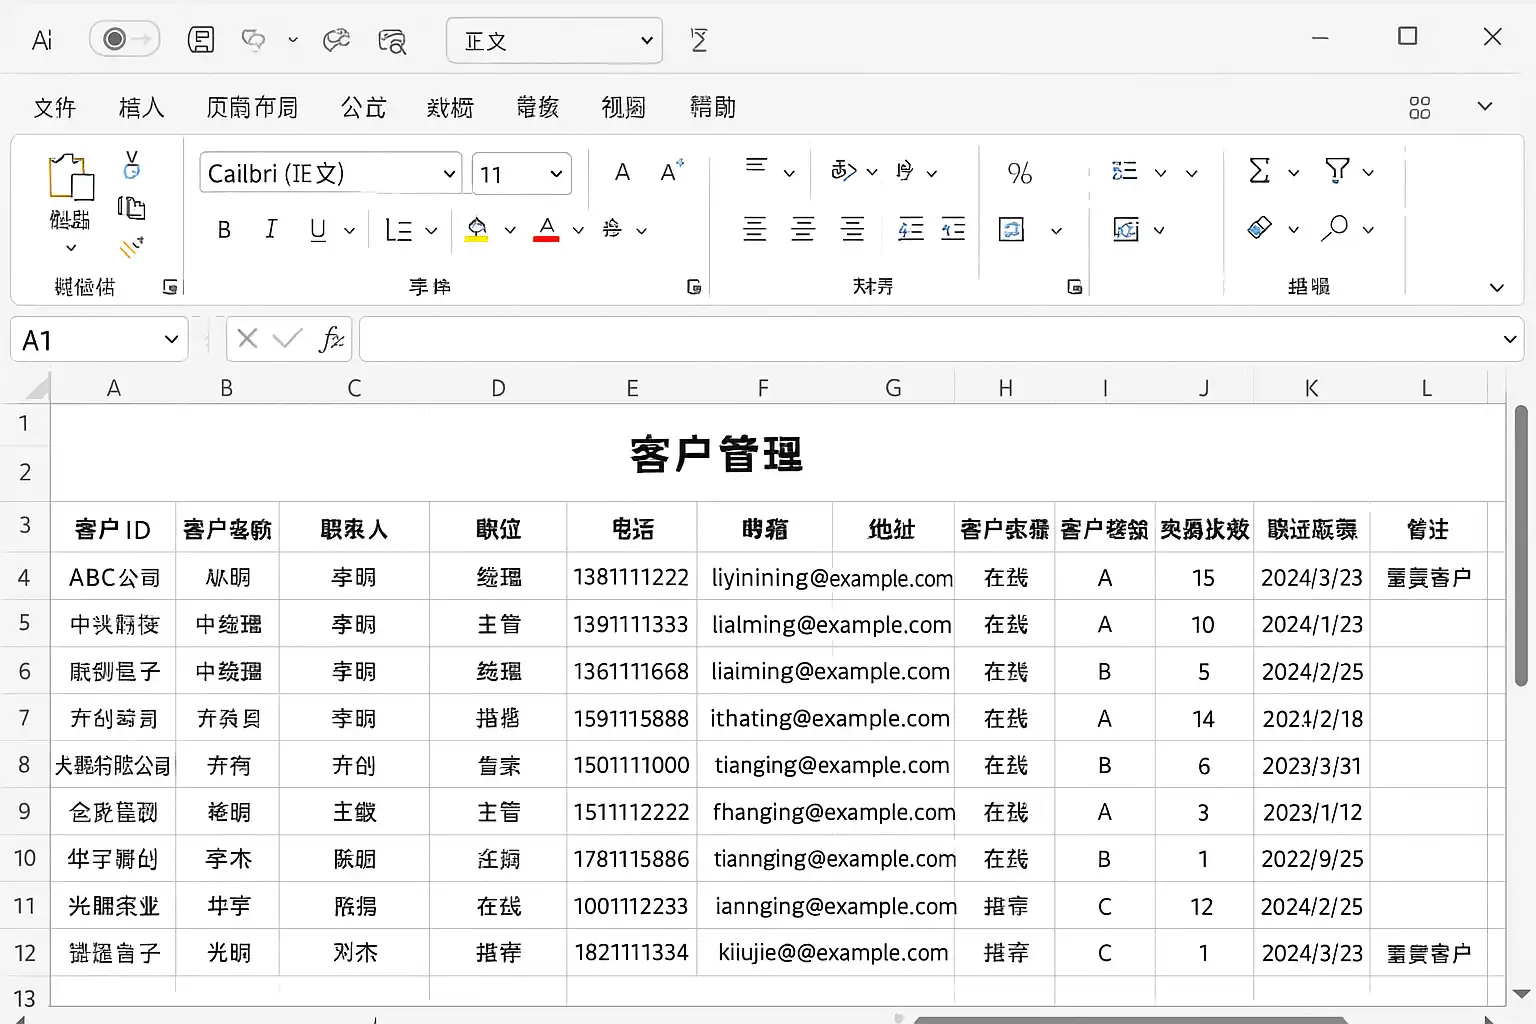Toggle the AutoSave switch in title bar
This screenshot has width=1536, height=1024.
pos(125,39)
